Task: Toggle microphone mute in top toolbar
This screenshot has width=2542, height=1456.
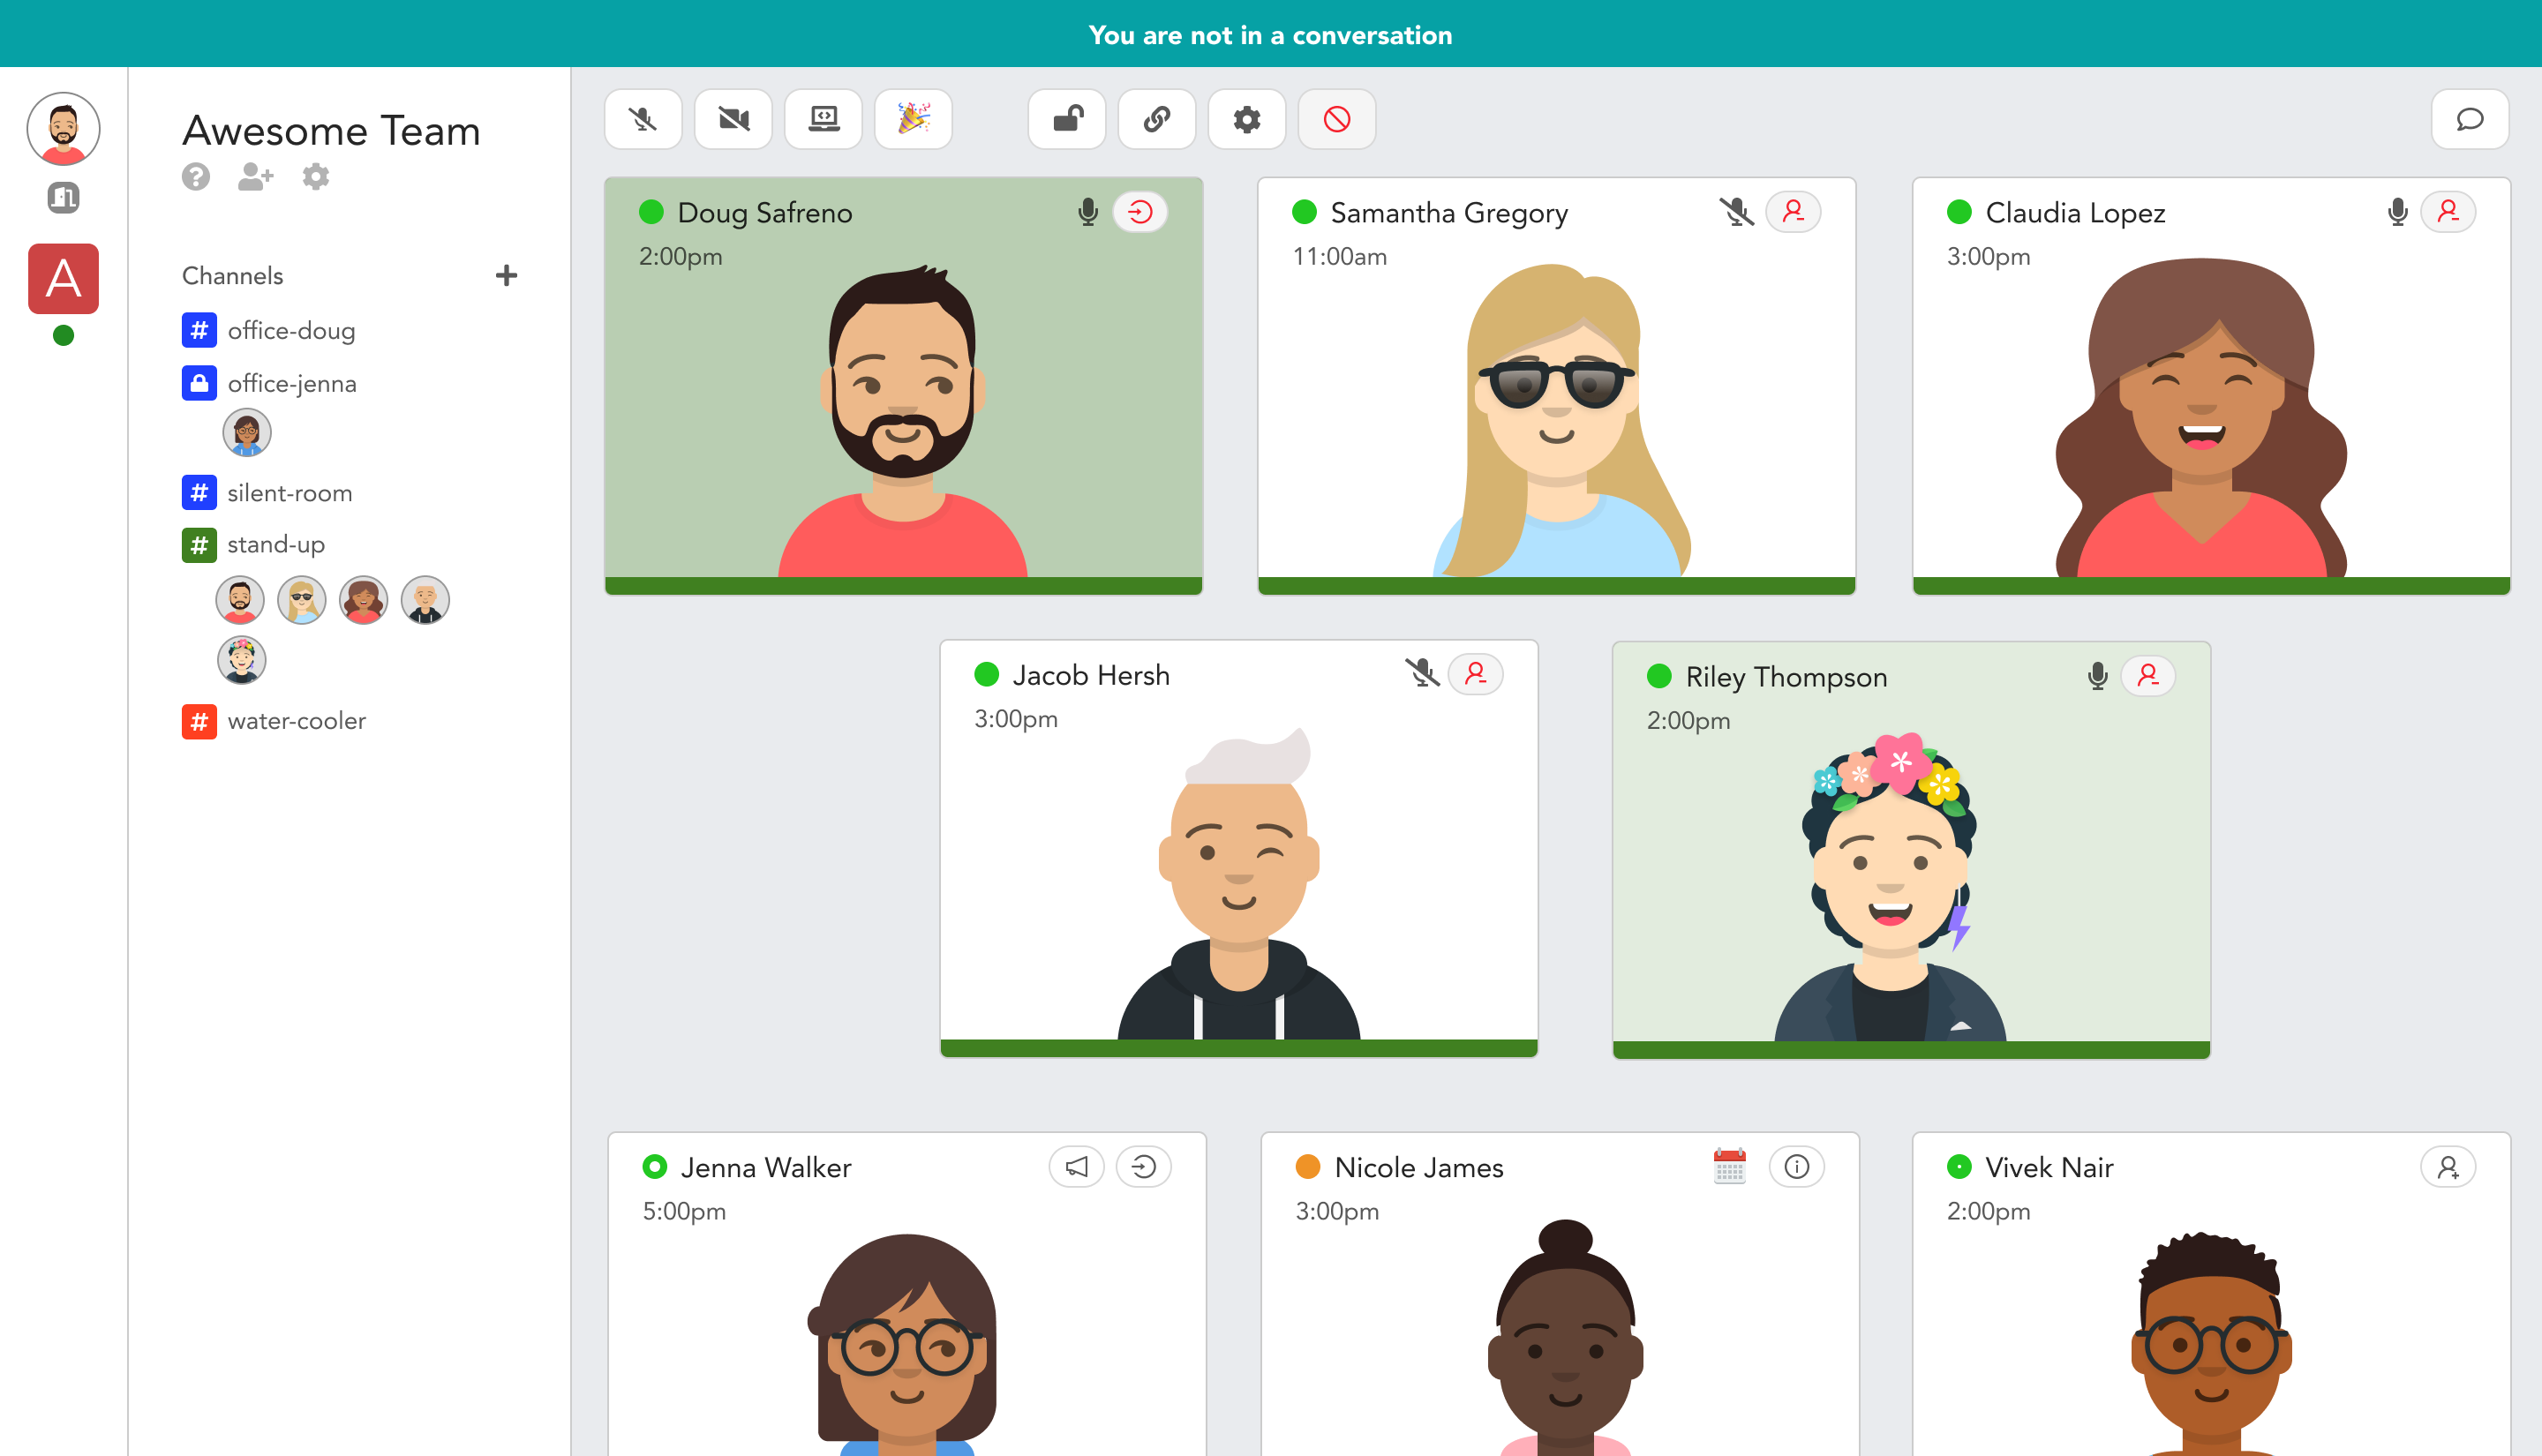Action: pos(643,119)
